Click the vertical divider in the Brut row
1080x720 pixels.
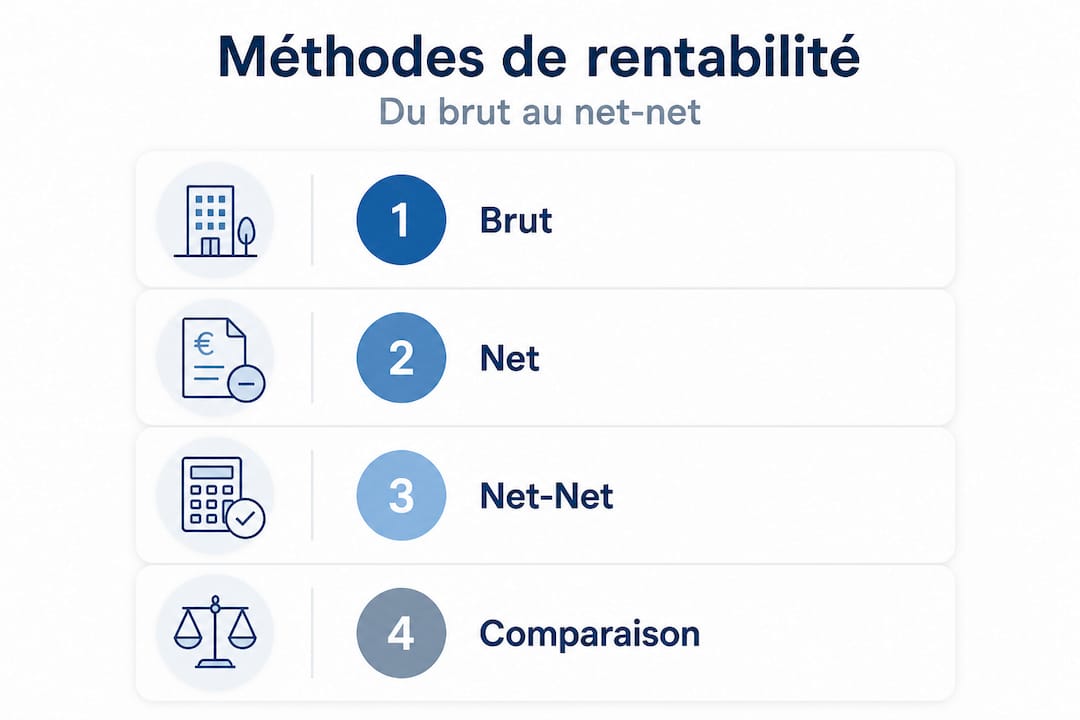(x=312, y=220)
